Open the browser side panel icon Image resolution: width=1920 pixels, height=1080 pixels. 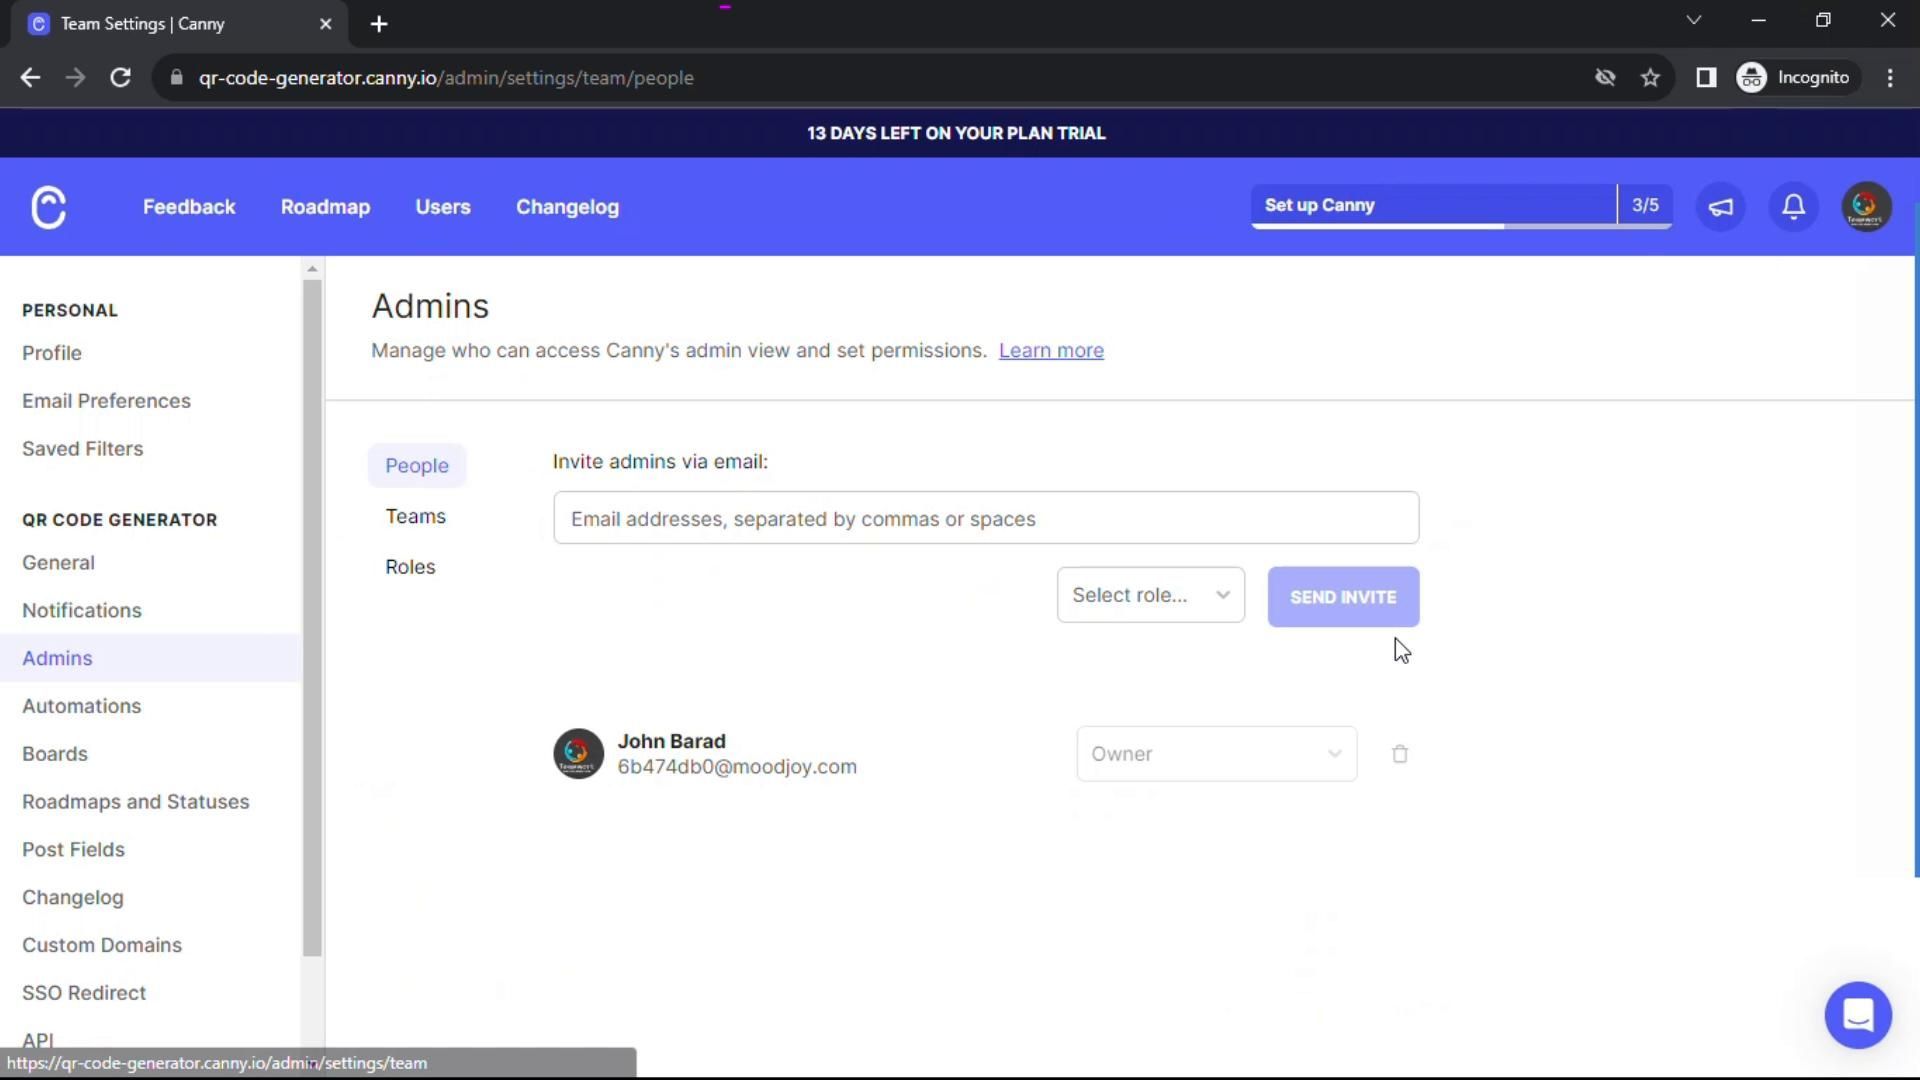(1706, 78)
